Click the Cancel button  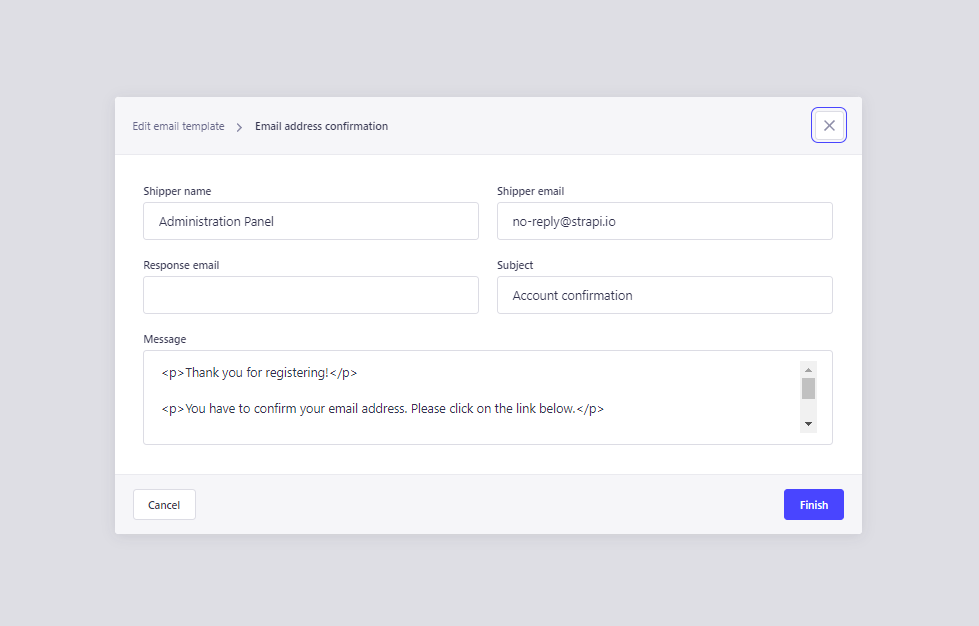click(x=163, y=504)
